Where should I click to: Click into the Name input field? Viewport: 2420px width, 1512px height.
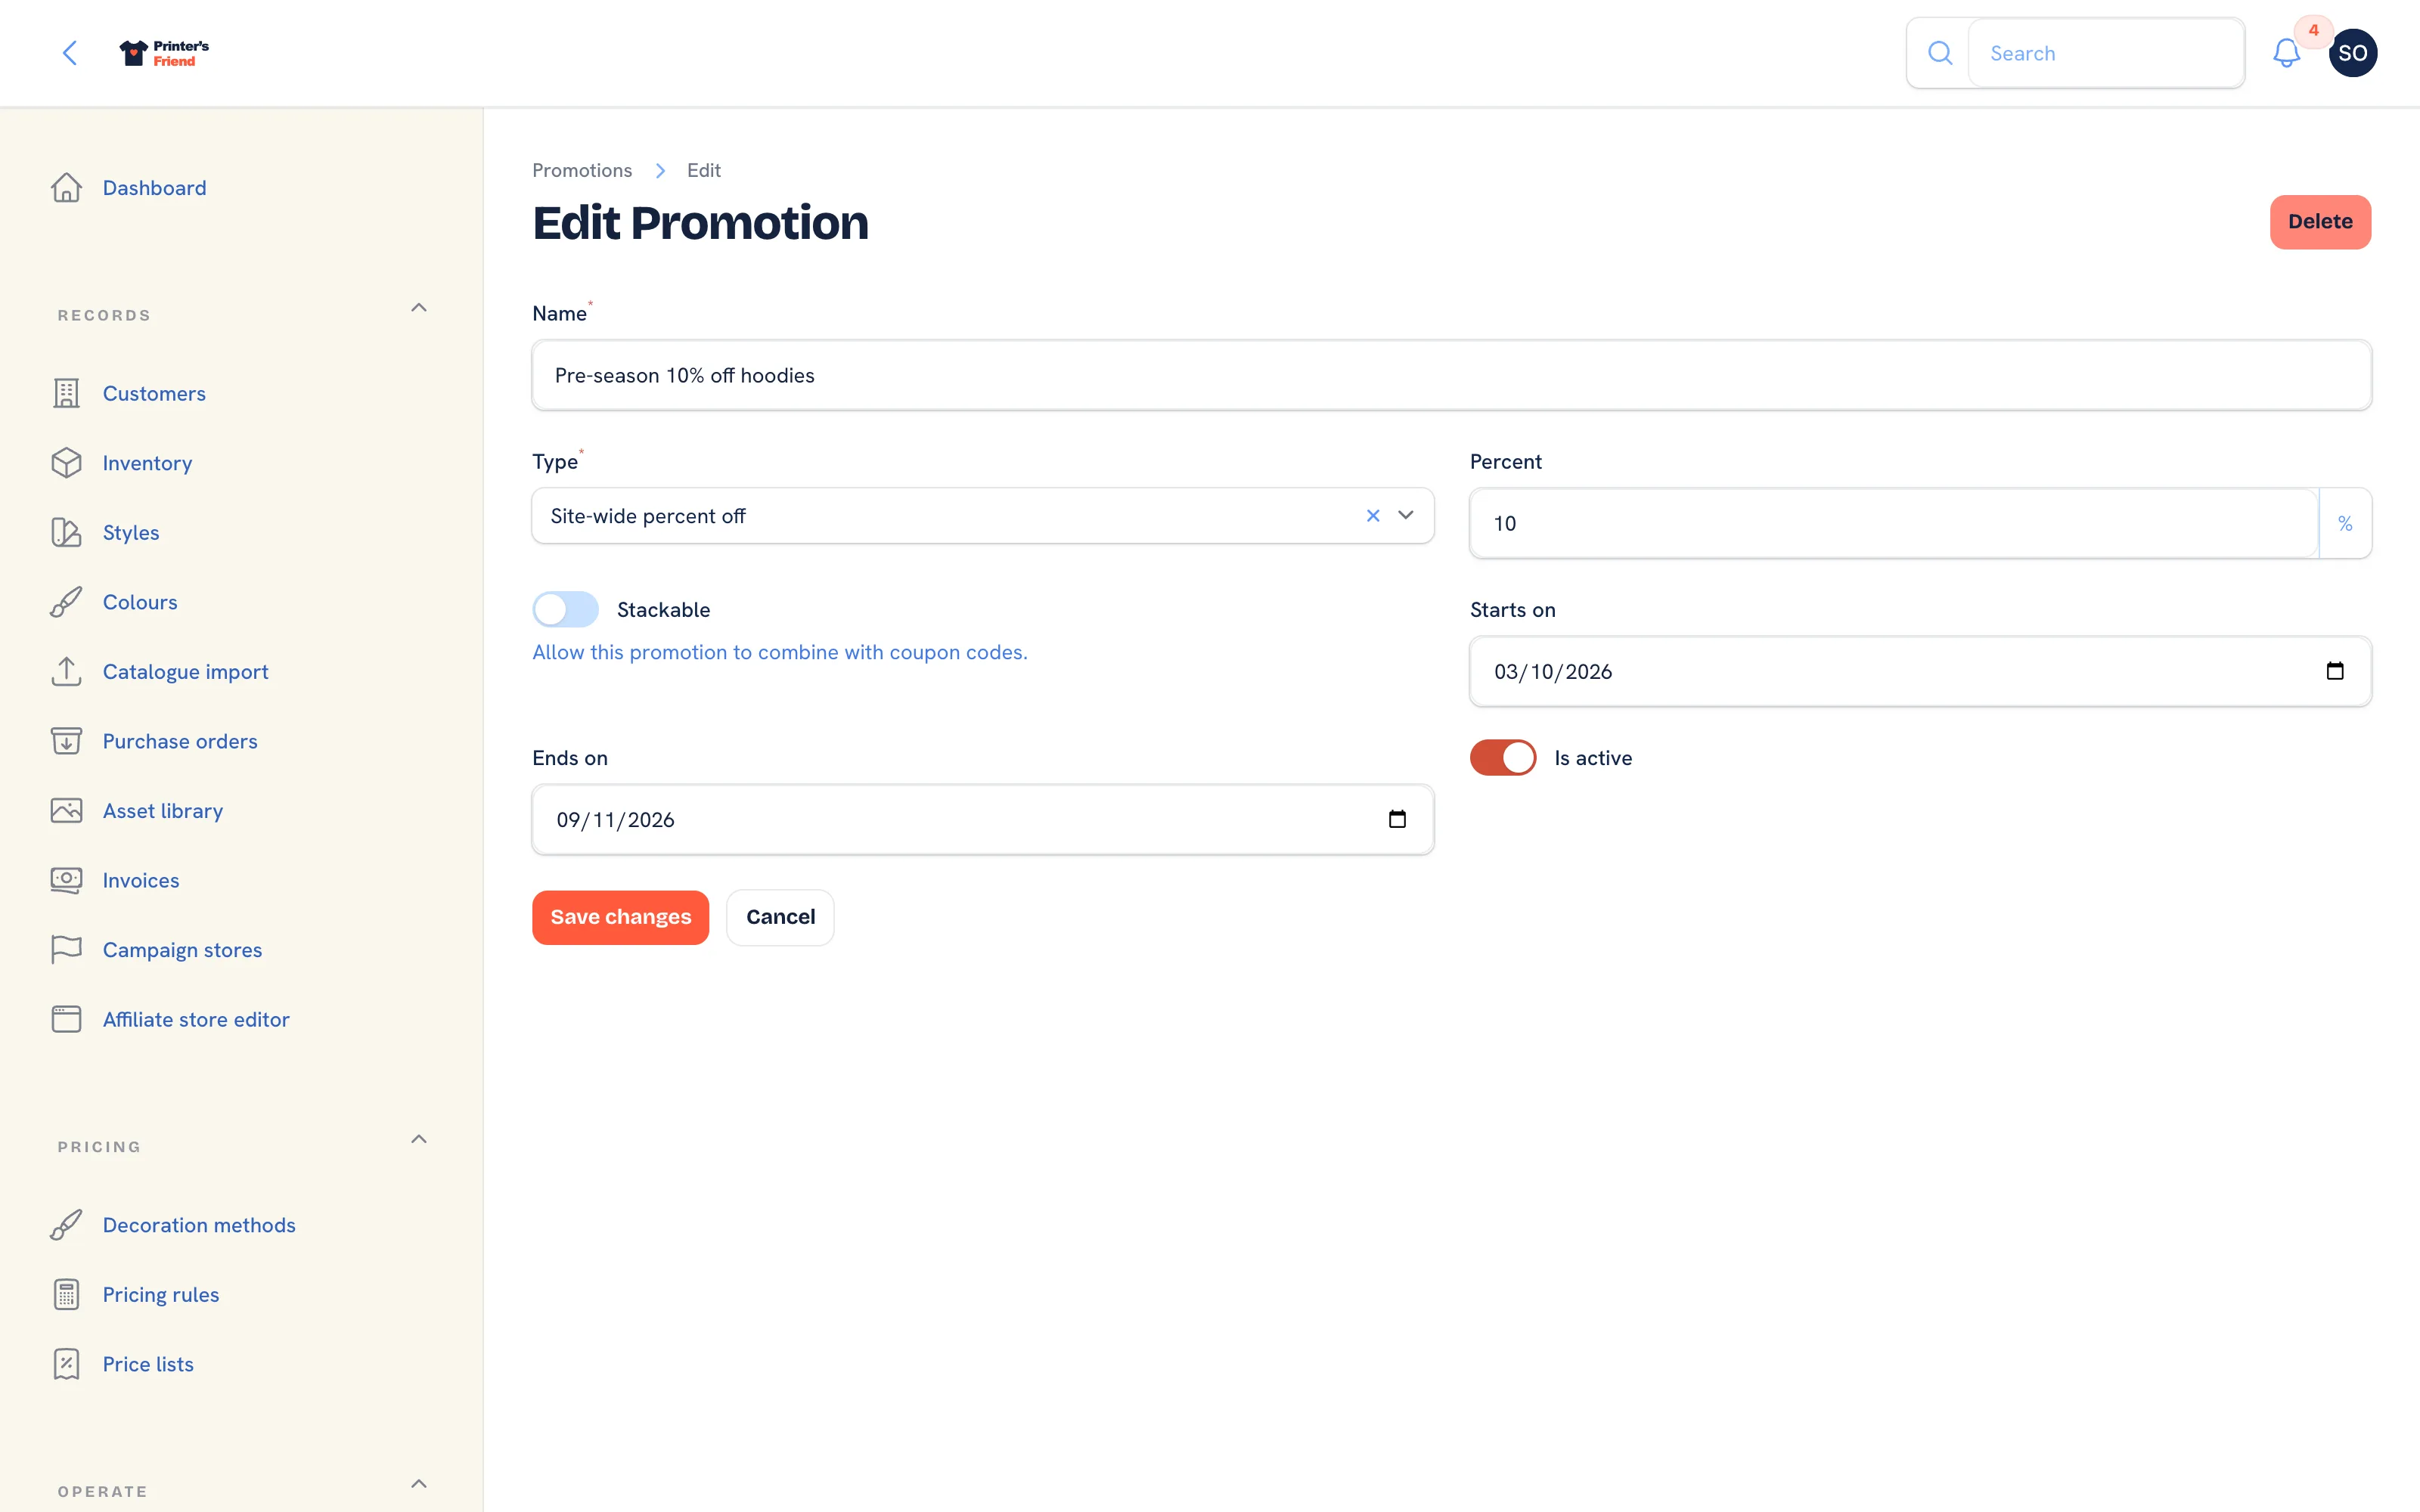point(1451,375)
